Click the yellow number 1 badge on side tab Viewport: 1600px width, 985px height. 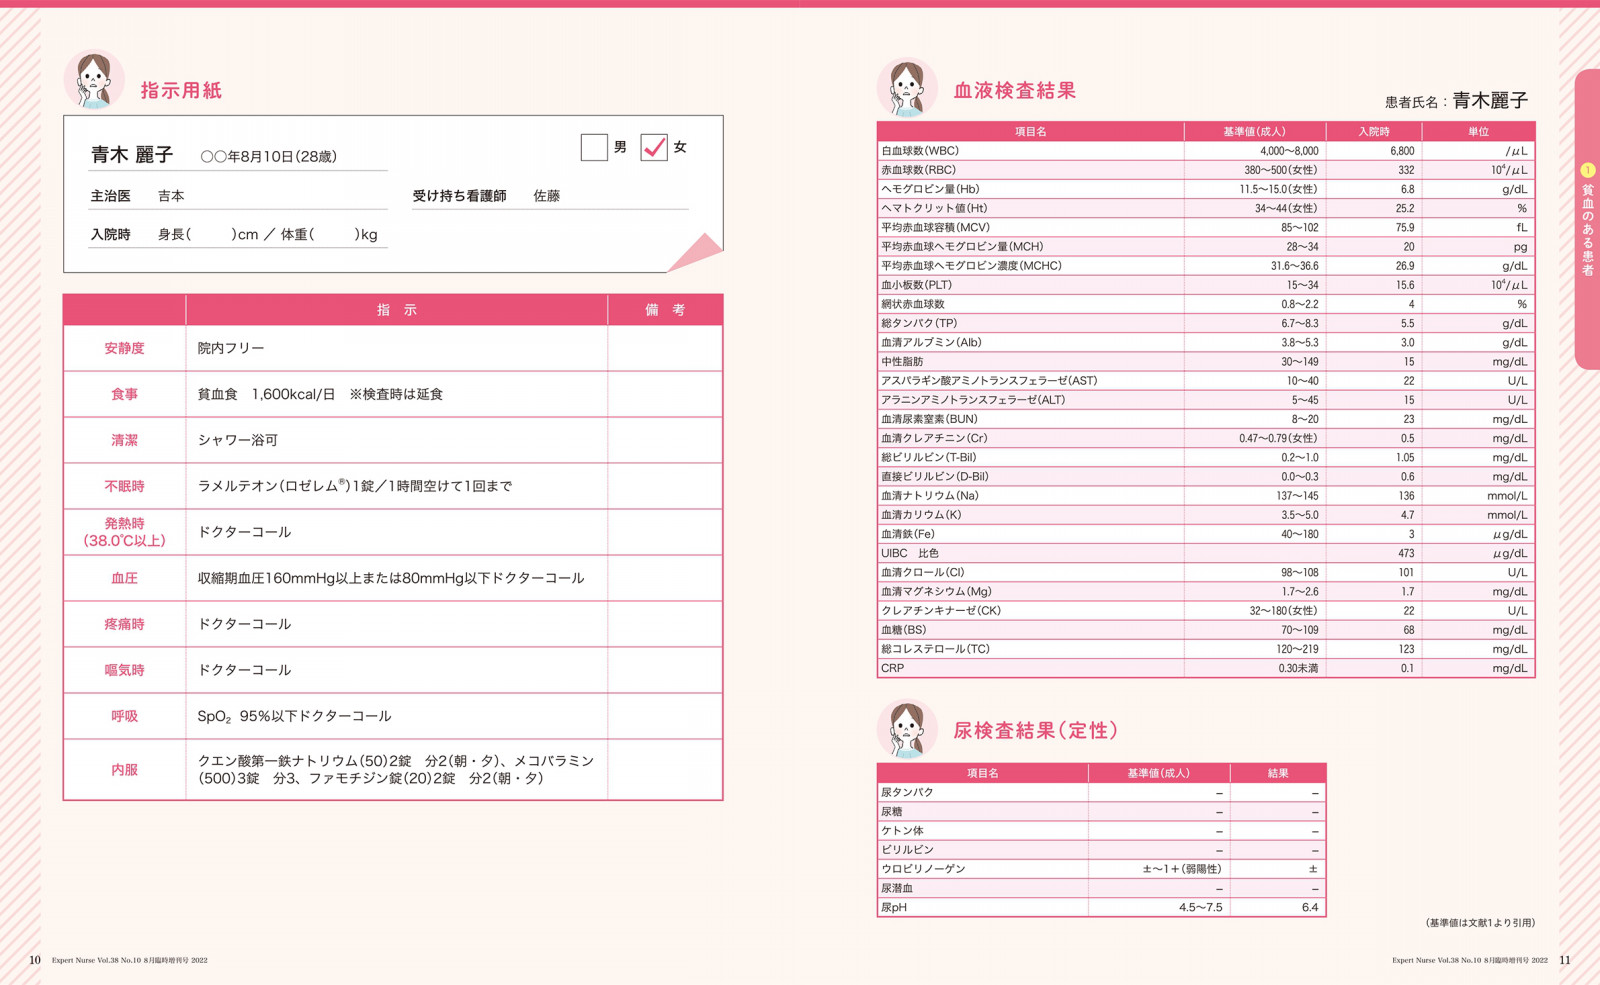tap(1587, 170)
